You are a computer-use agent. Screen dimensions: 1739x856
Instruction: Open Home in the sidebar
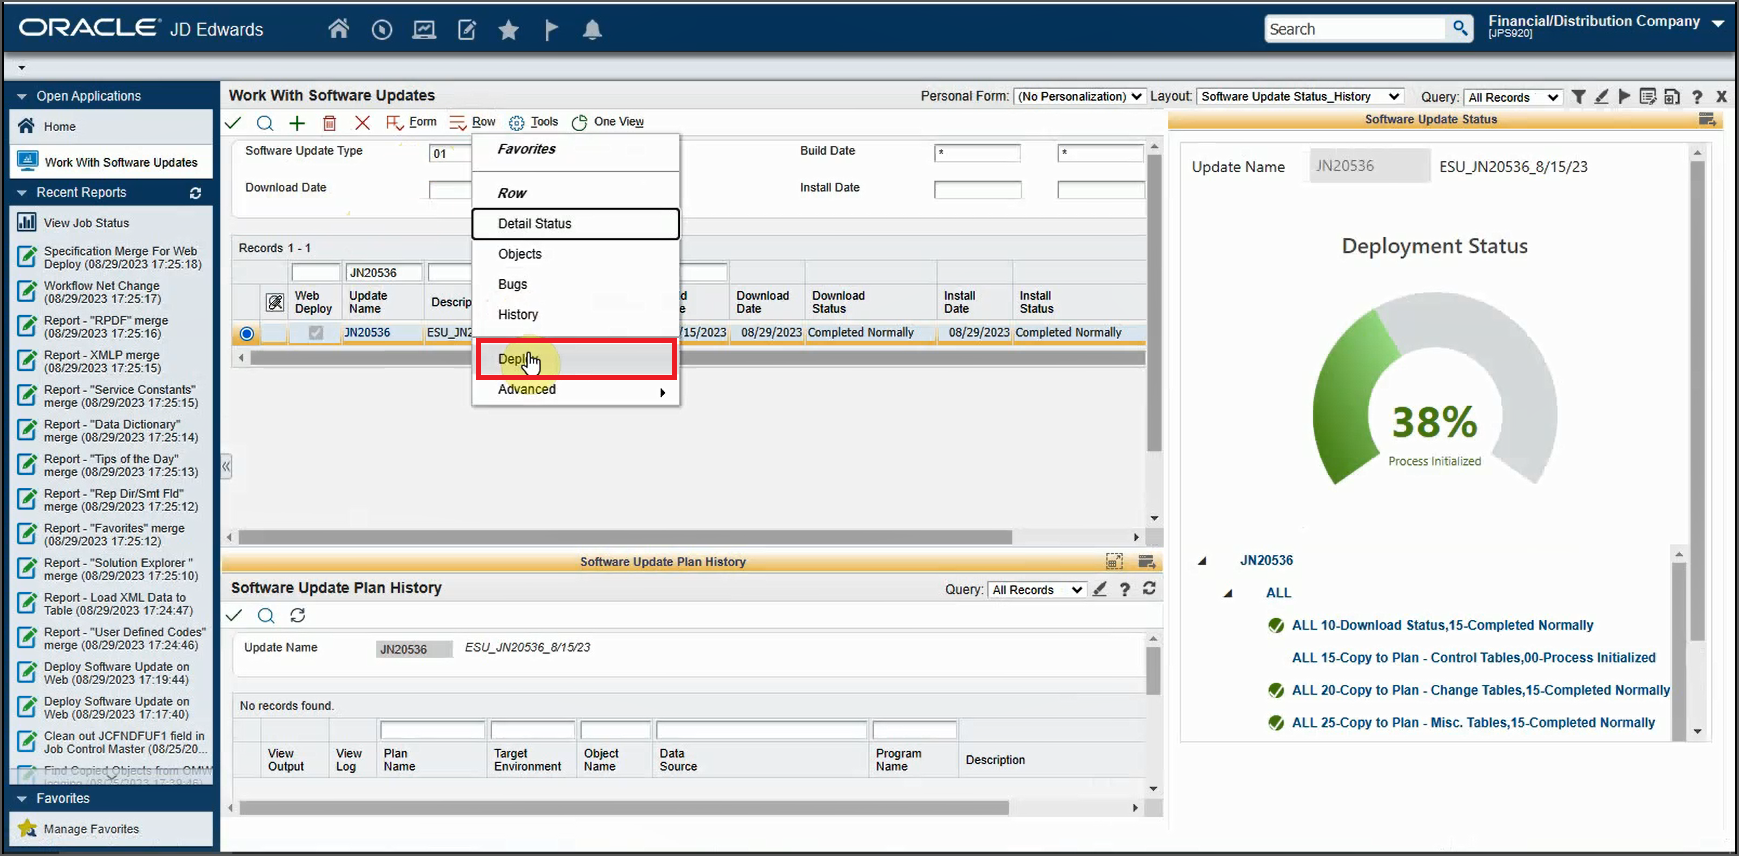coord(111,127)
